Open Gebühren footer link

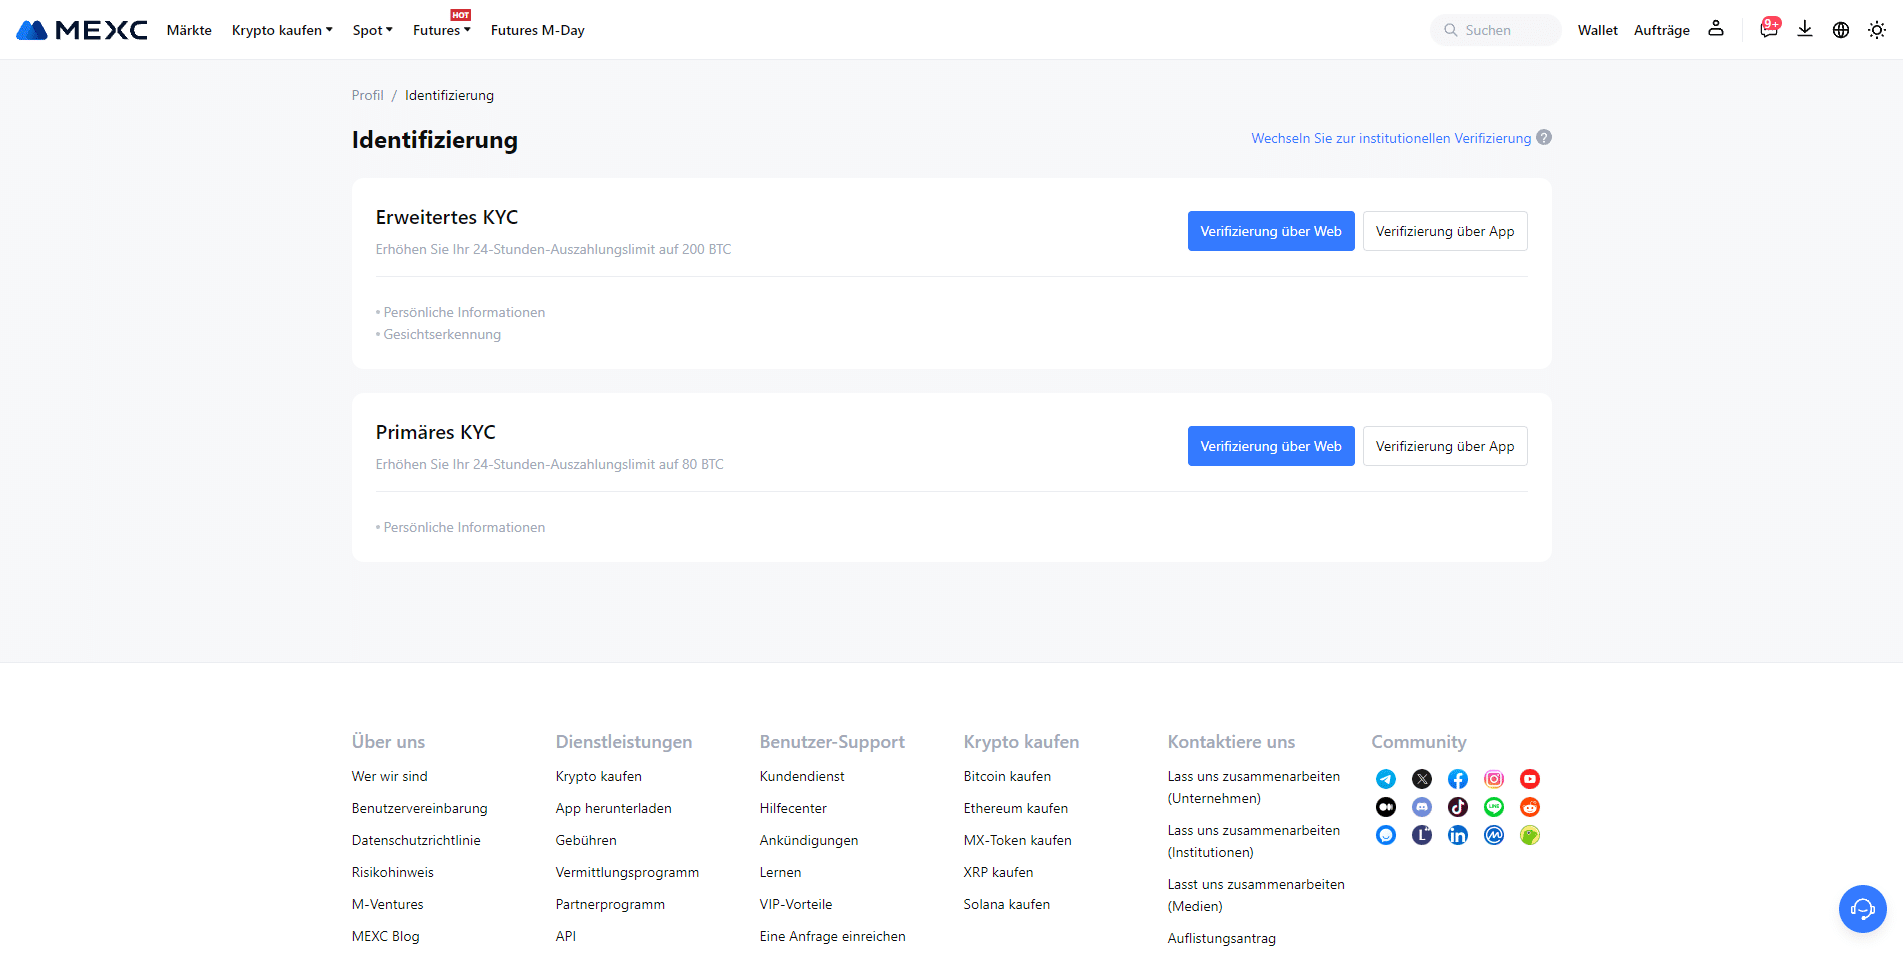click(x=586, y=840)
